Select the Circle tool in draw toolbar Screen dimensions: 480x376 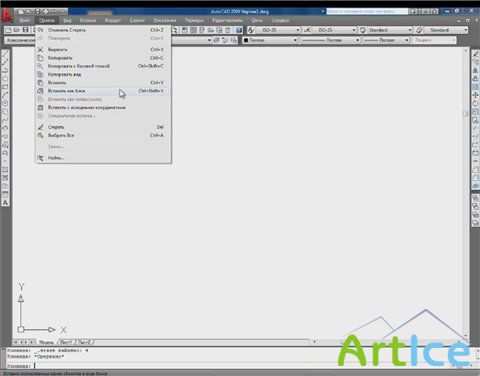click(x=5, y=103)
